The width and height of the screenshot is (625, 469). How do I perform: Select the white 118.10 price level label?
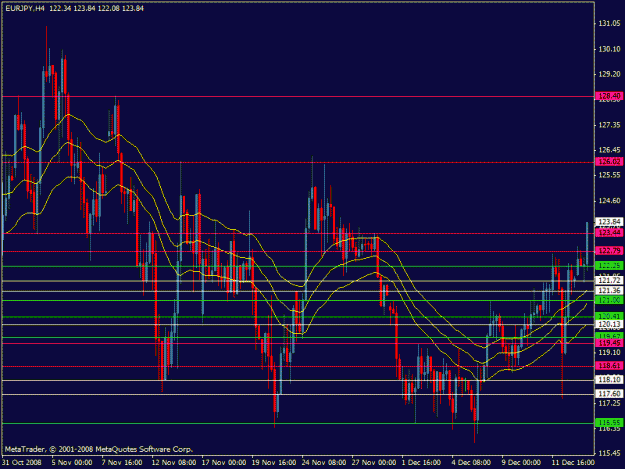[x=609, y=380]
